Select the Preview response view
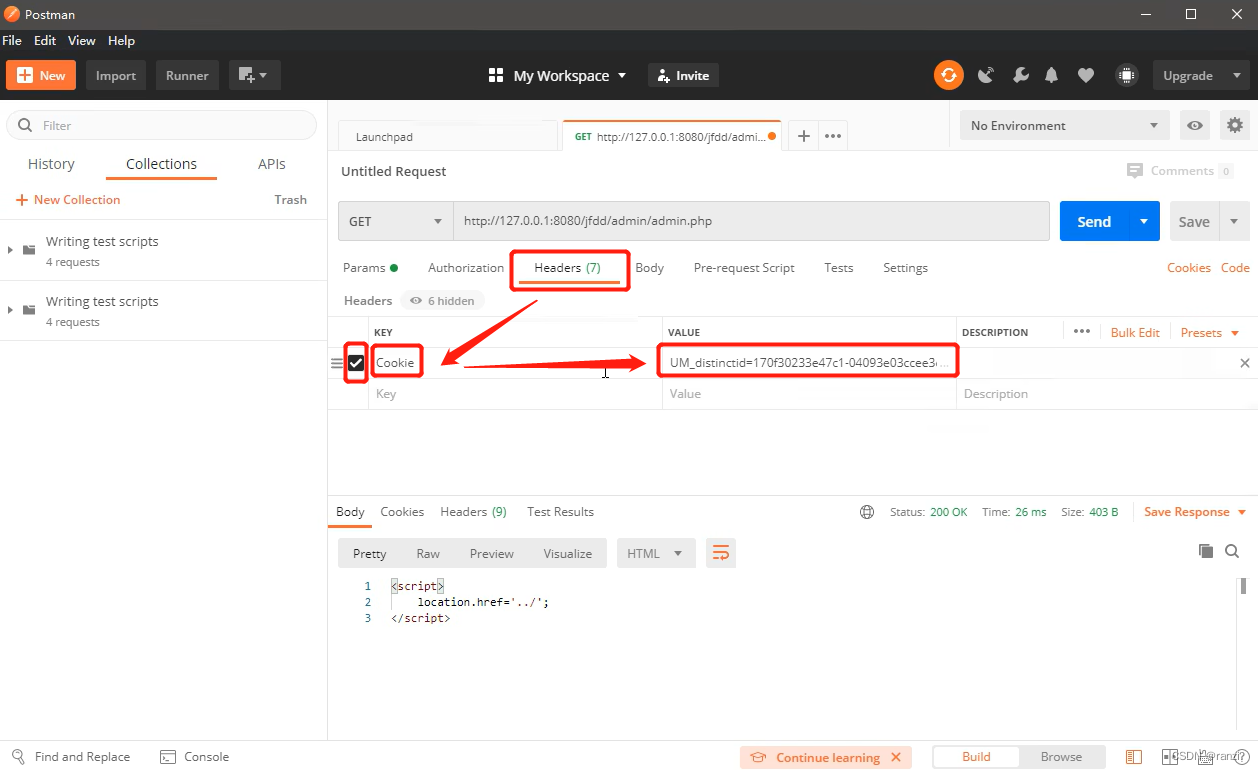Image resolution: width=1258 pixels, height=770 pixels. tap(492, 554)
